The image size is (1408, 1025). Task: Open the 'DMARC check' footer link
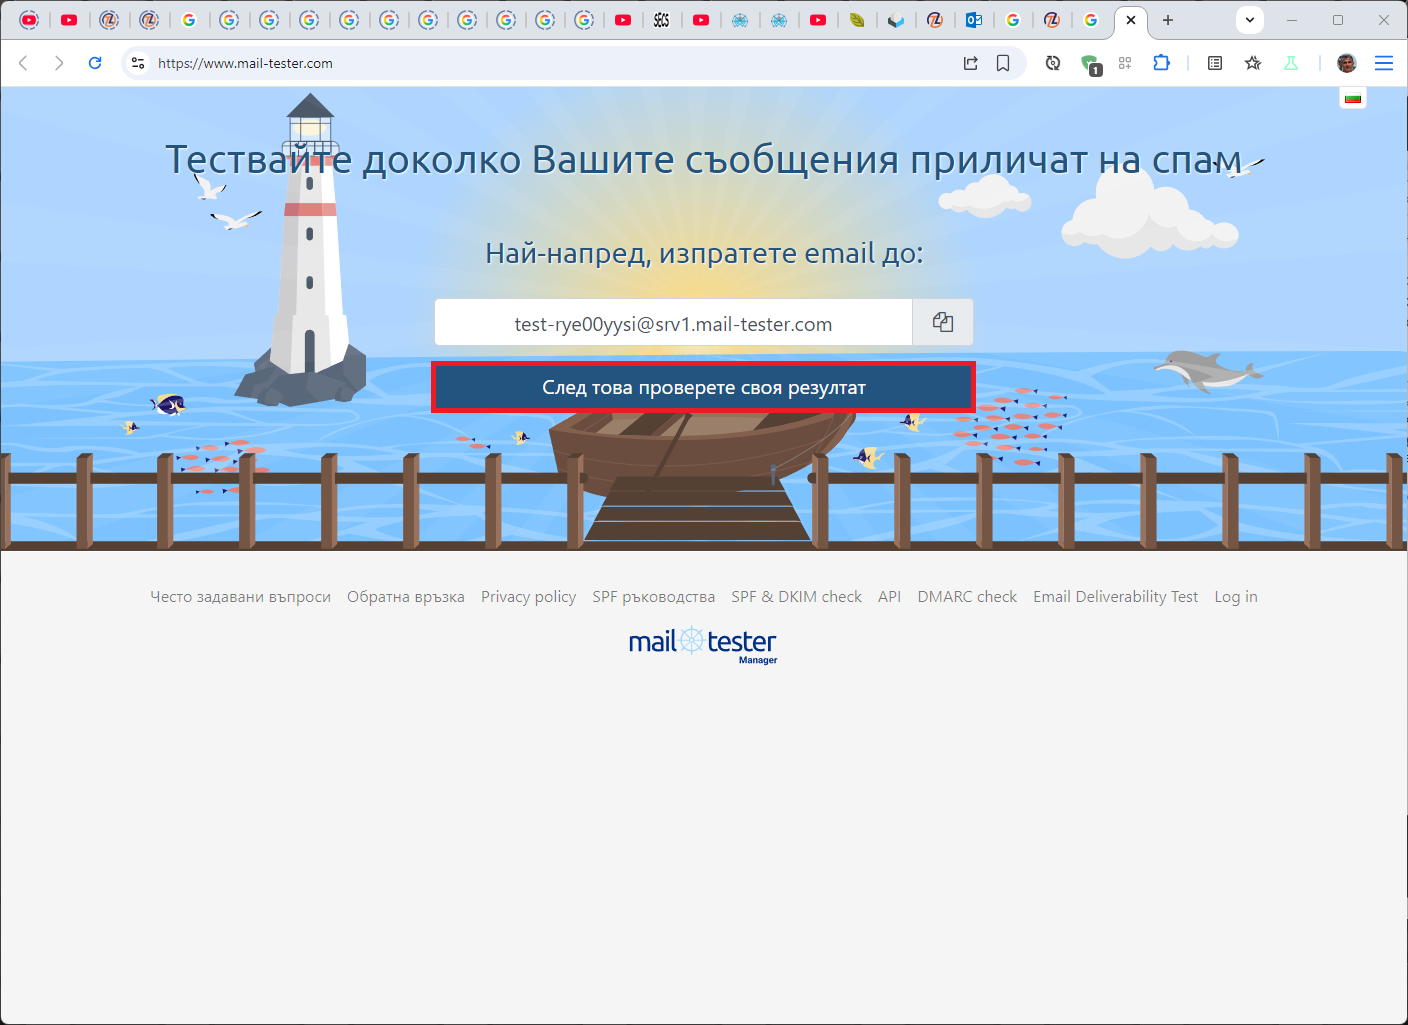pyautogui.click(x=967, y=597)
